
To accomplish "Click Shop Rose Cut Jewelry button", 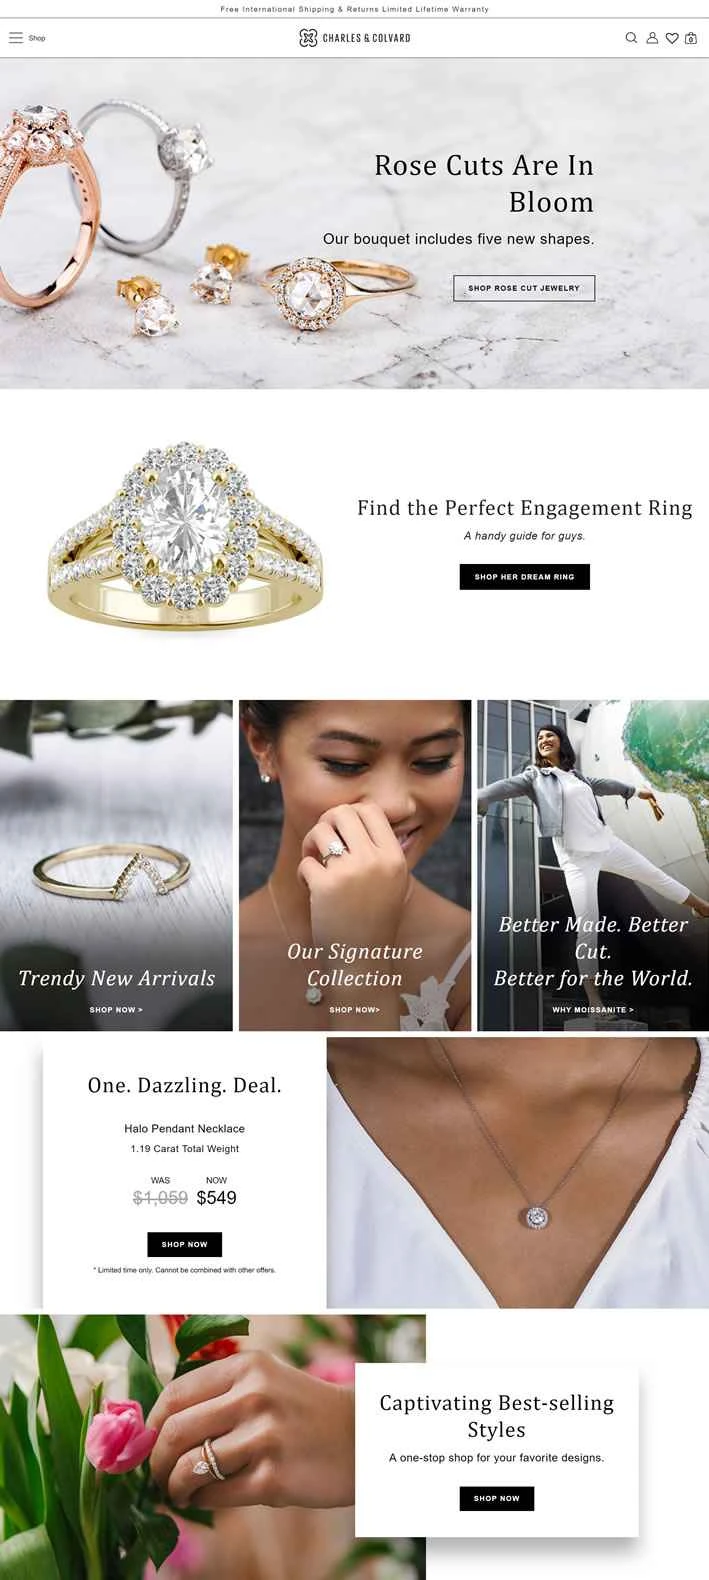I will coord(524,288).
